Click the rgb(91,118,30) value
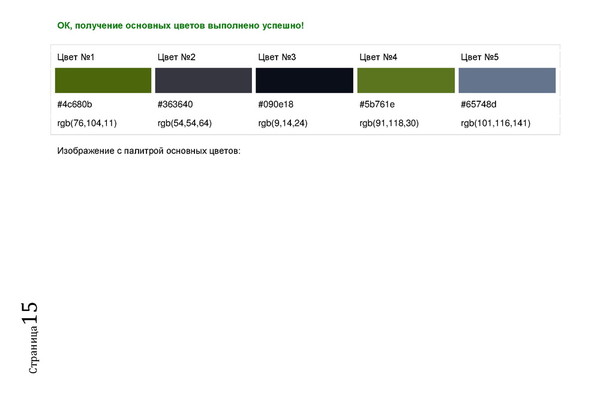Viewport: 600px width, 399px height. pyautogui.click(x=389, y=123)
